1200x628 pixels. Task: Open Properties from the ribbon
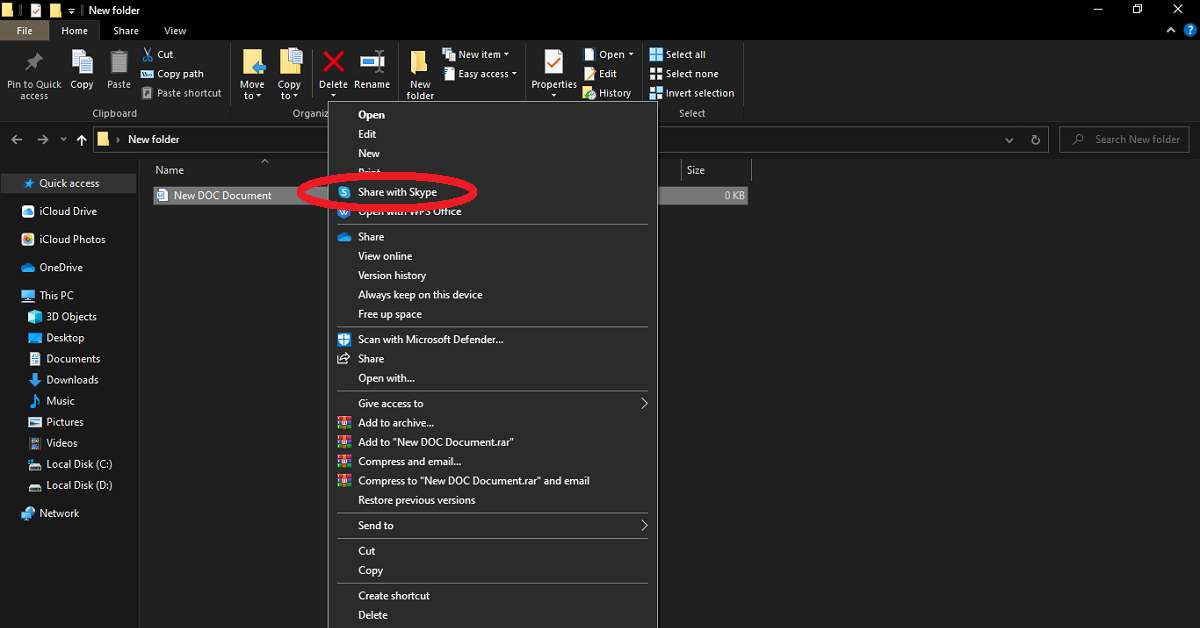tap(553, 64)
